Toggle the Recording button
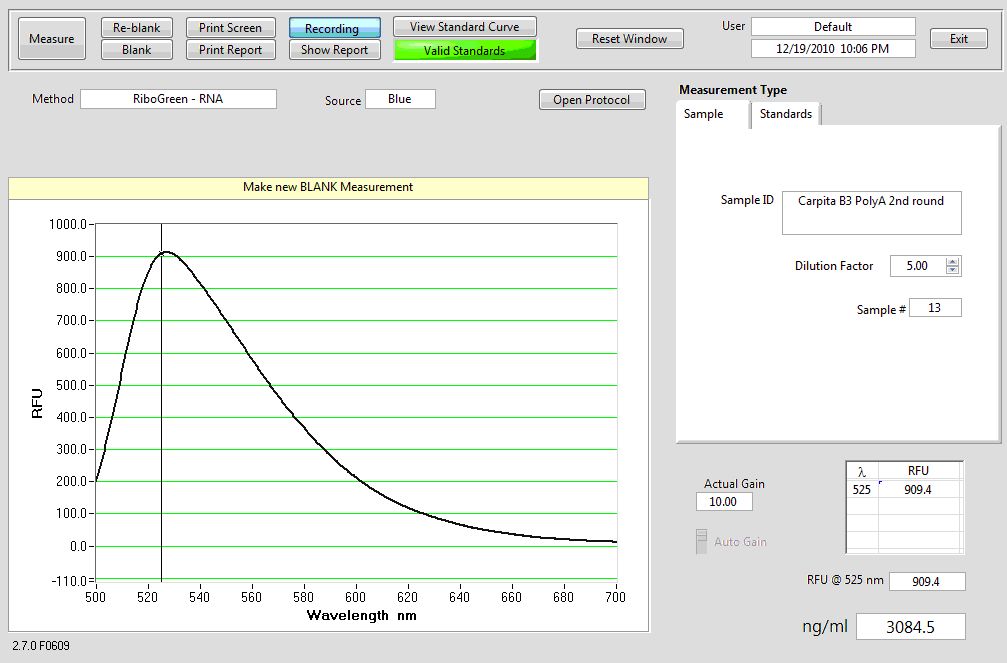Screen dimensions: 1007x663 [x=335, y=28]
